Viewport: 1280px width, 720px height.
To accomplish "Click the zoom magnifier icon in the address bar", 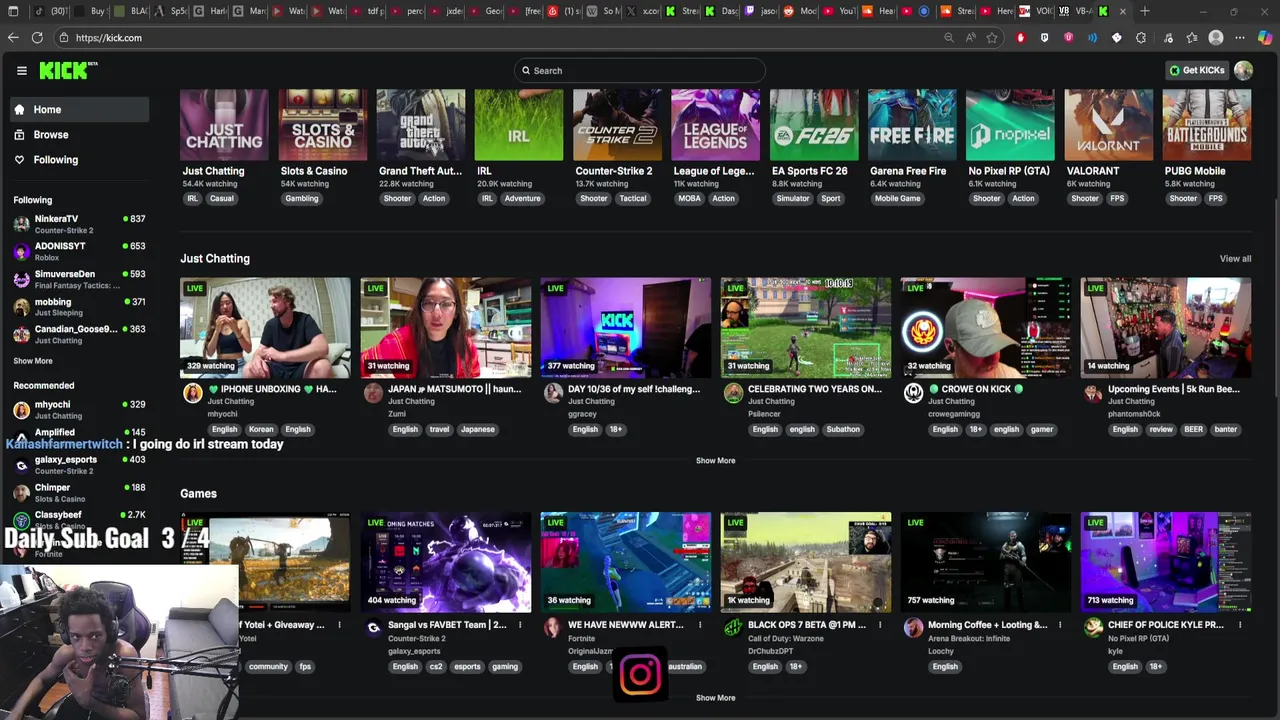I will pos(949,38).
